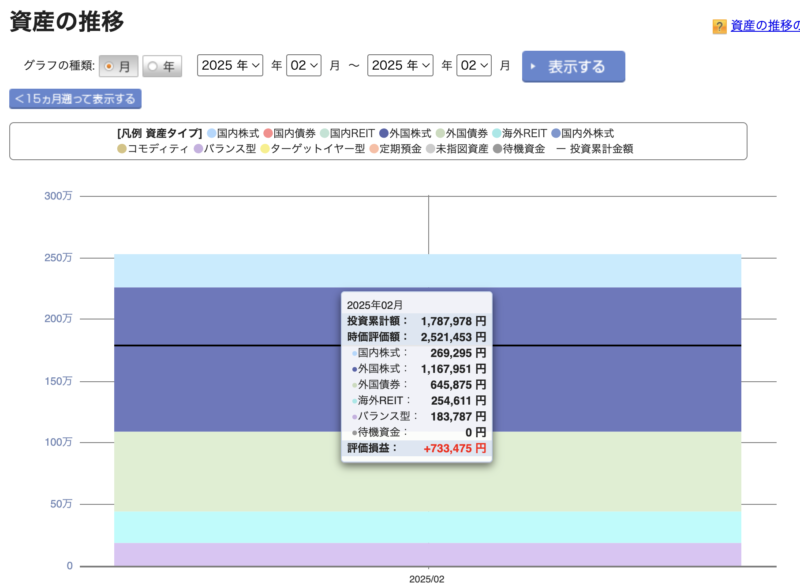
Task: Open the 資産の推移 help link
Action: [x=765, y=26]
